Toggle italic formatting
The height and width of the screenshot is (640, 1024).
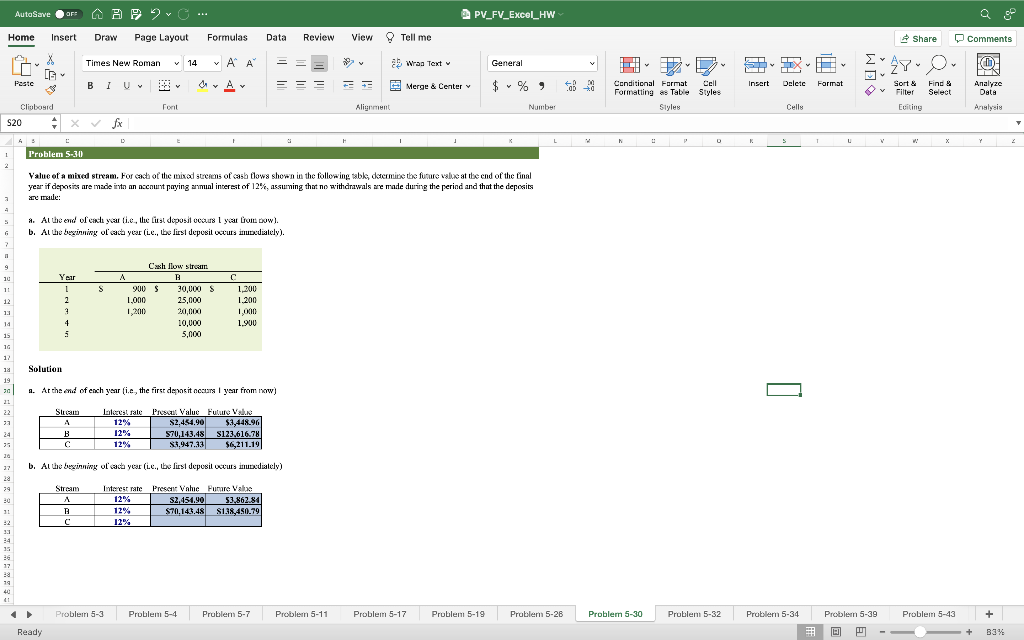click(x=108, y=84)
